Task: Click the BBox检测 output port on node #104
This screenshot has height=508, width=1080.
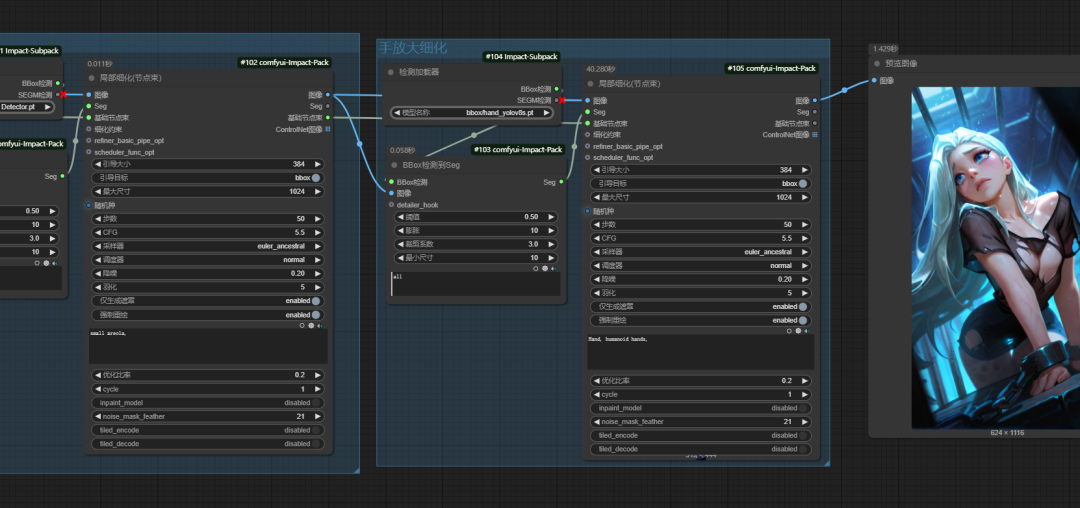Action: 556,89
